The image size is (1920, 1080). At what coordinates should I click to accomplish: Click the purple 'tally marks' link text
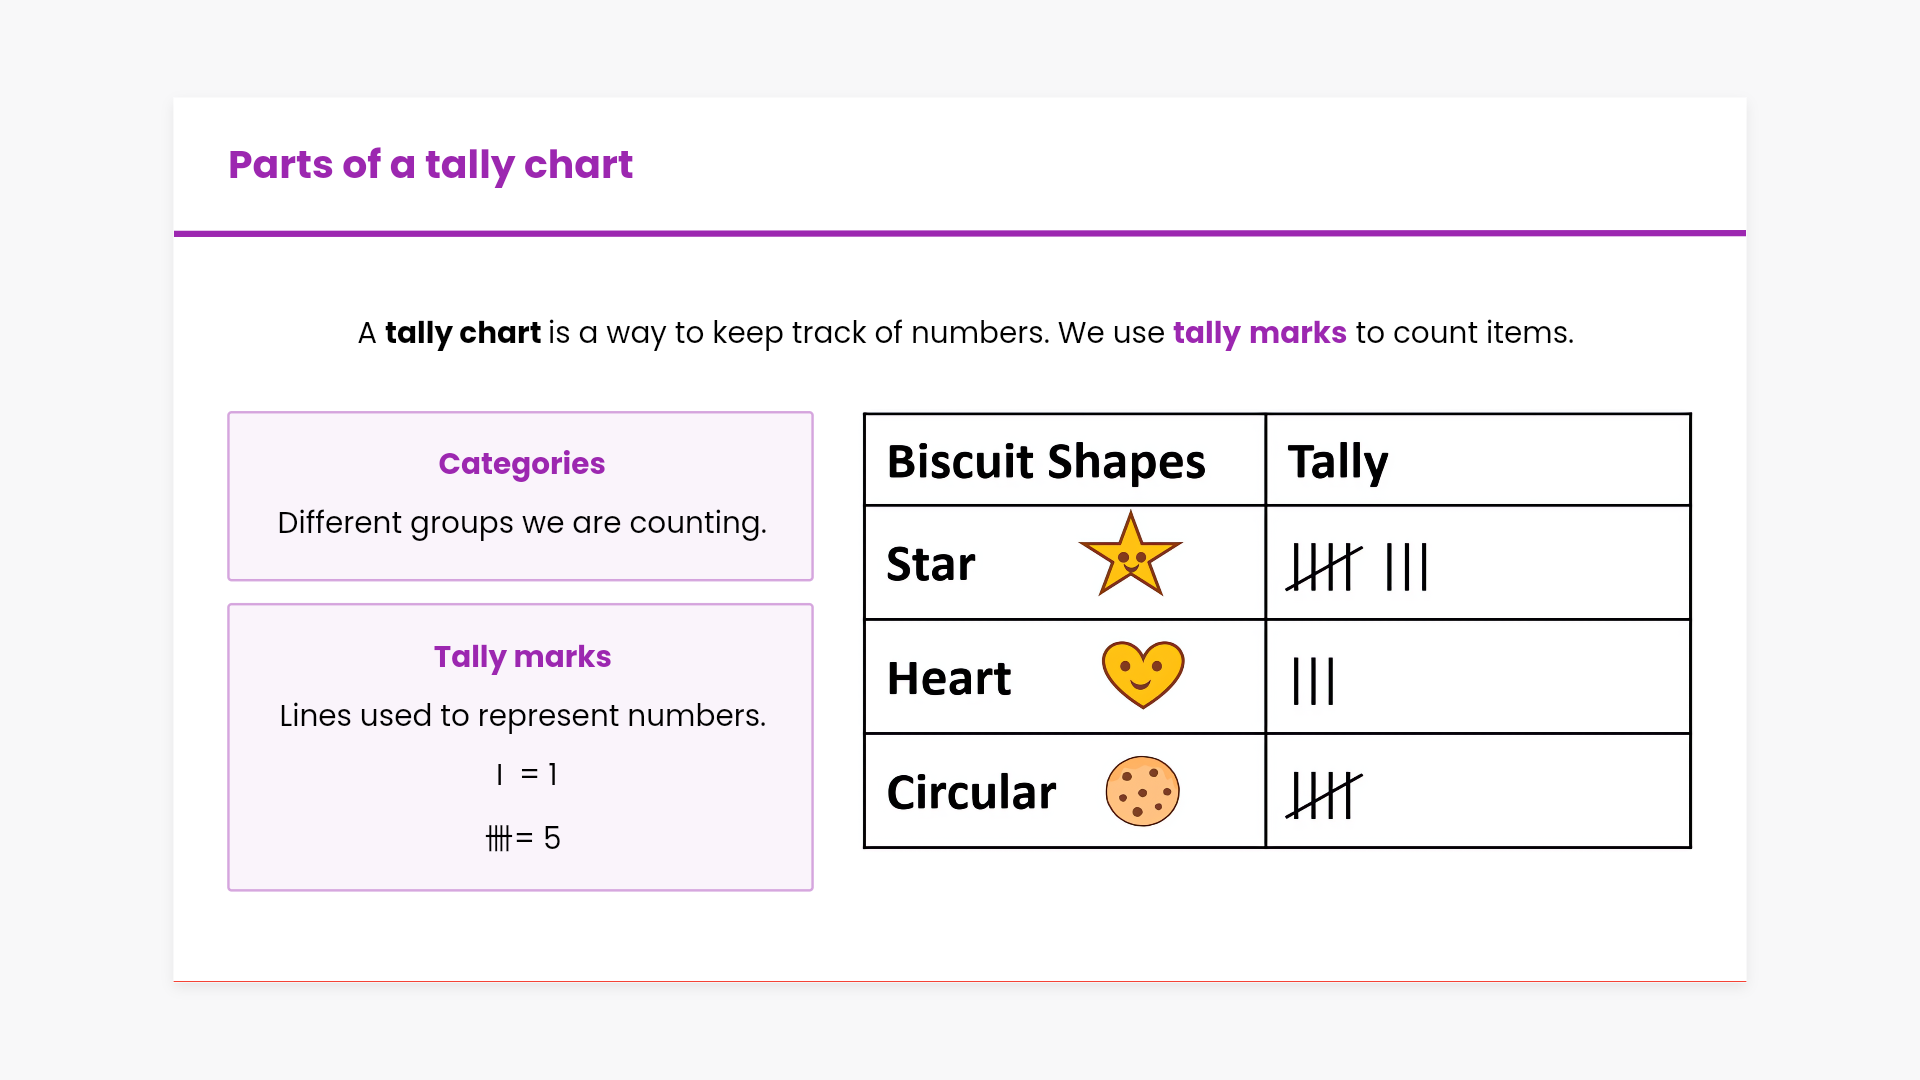click(1259, 332)
